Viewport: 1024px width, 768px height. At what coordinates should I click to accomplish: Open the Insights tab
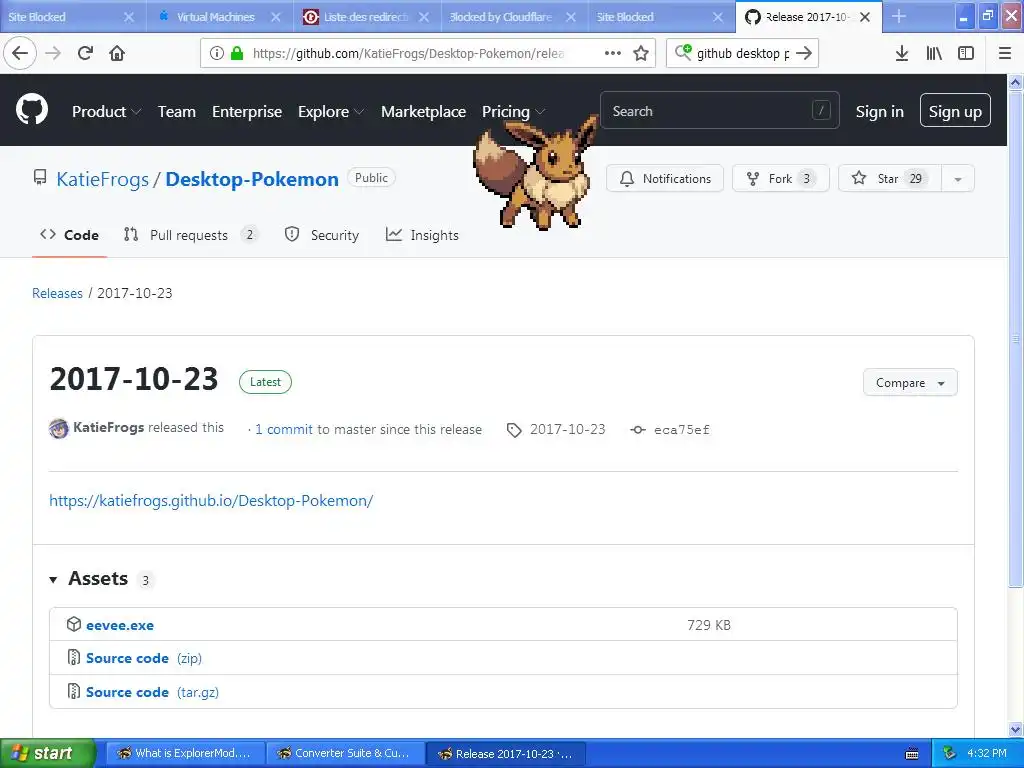tap(422, 235)
